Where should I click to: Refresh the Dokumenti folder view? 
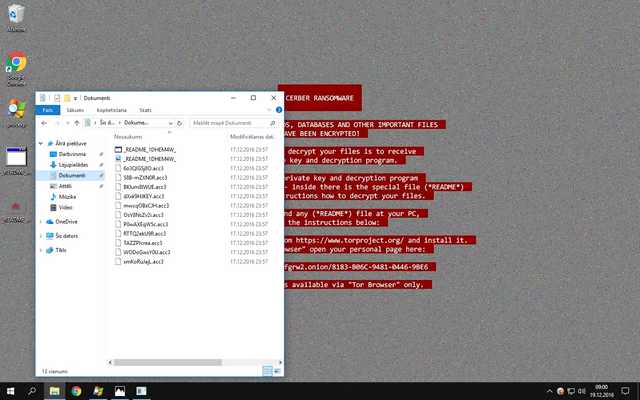[x=180, y=123]
